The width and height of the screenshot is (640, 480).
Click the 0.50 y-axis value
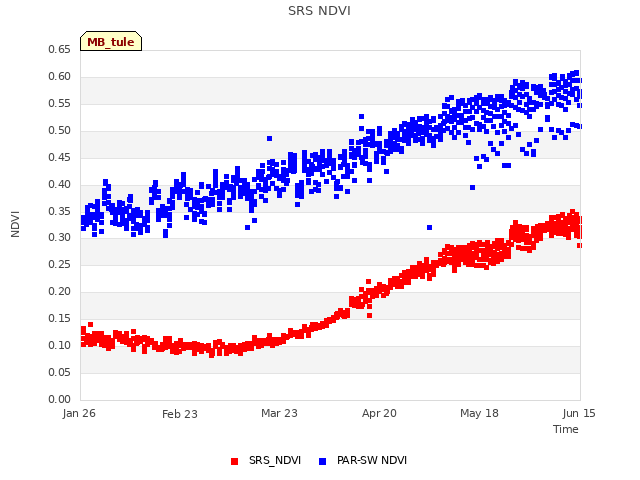tap(59, 130)
